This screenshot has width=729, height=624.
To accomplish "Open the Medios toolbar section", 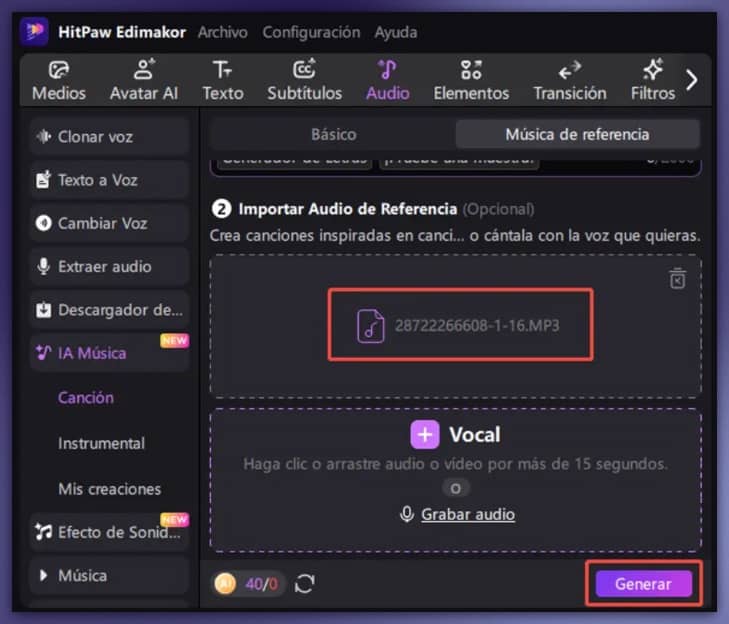I will (59, 81).
